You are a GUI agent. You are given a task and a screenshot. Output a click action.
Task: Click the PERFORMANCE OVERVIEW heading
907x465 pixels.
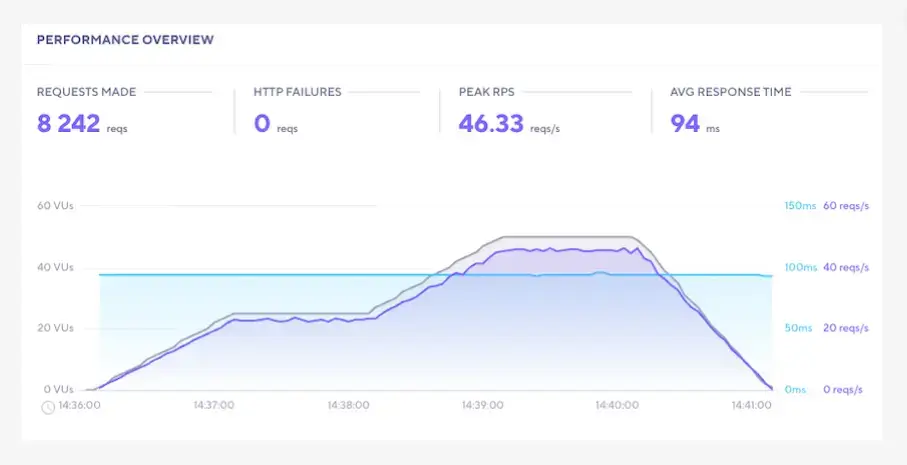point(125,40)
